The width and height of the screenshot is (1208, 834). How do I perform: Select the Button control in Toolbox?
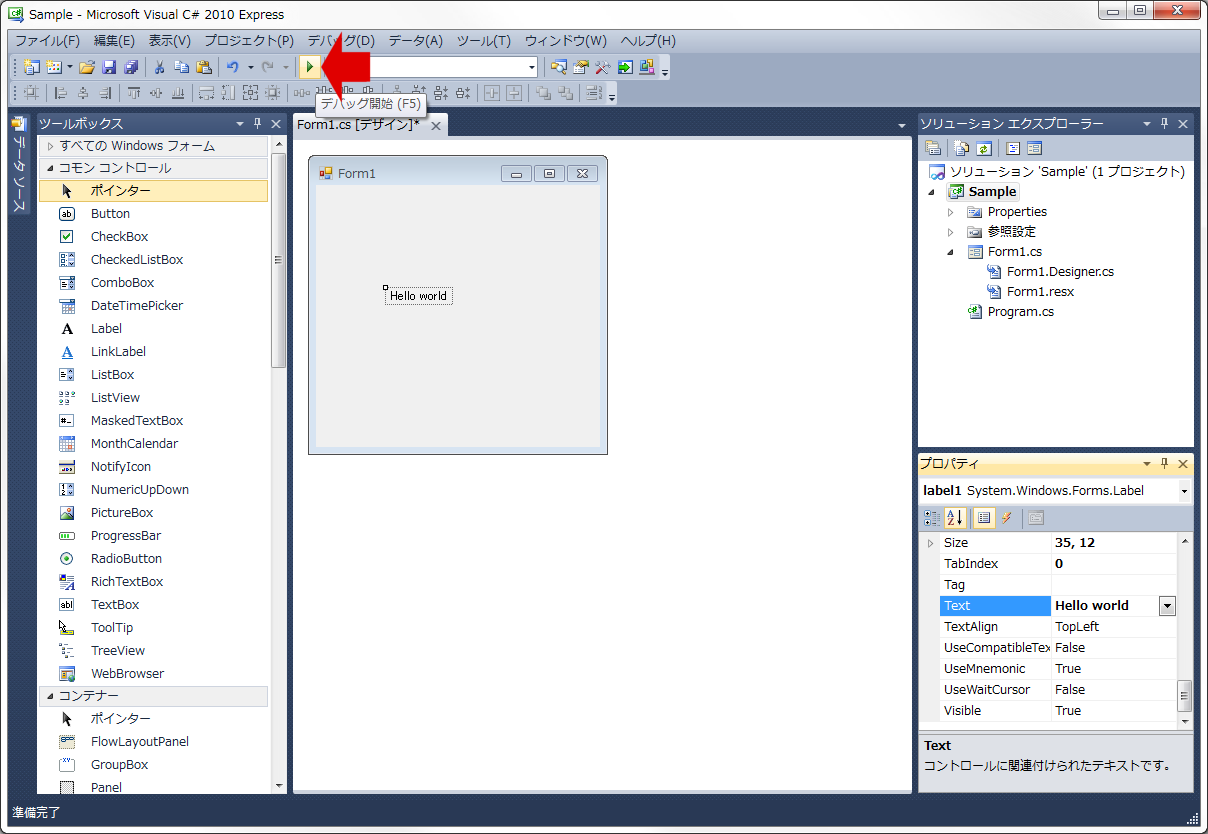point(110,214)
